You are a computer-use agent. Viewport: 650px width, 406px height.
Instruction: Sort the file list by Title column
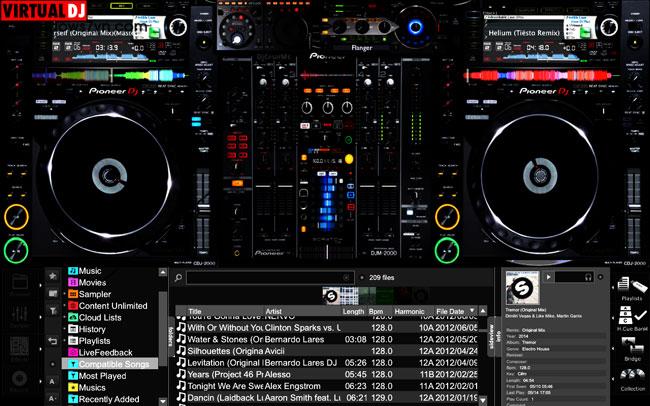coord(220,311)
